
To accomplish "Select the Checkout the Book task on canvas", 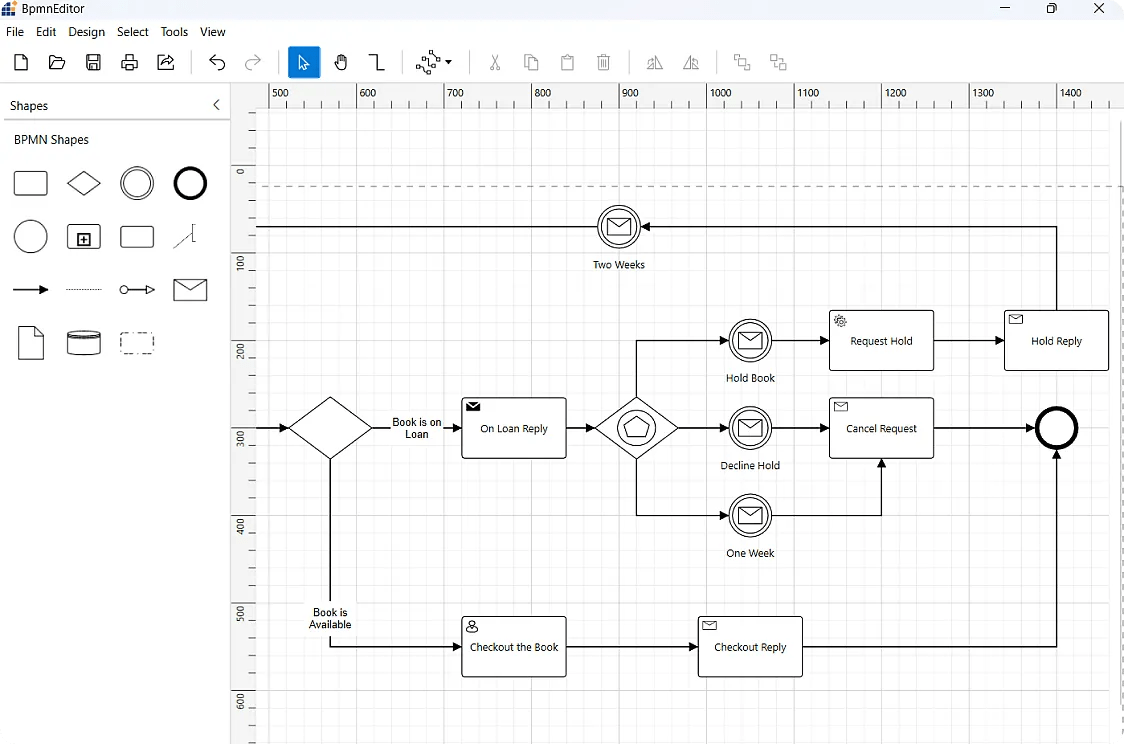I will 514,646.
